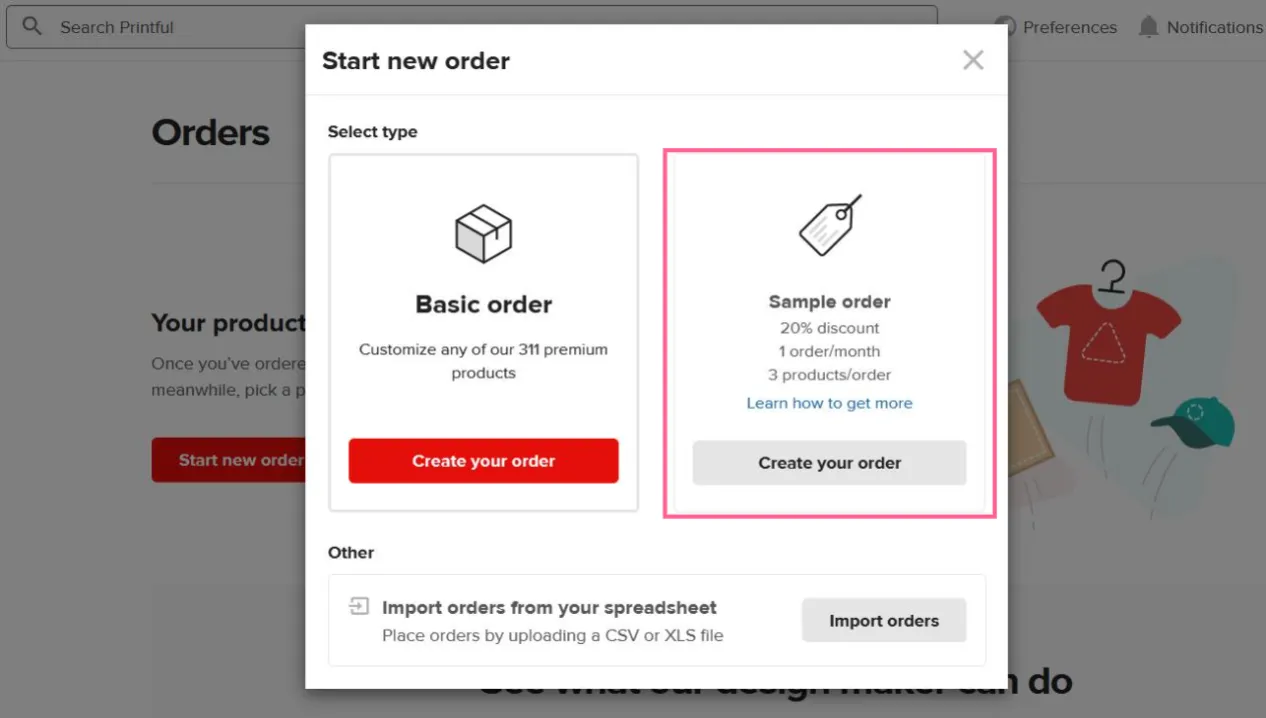This screenshot has height=718, width=1266.
Task: Click the red t-shirt illustration
Action: (x=1109, y=331)
